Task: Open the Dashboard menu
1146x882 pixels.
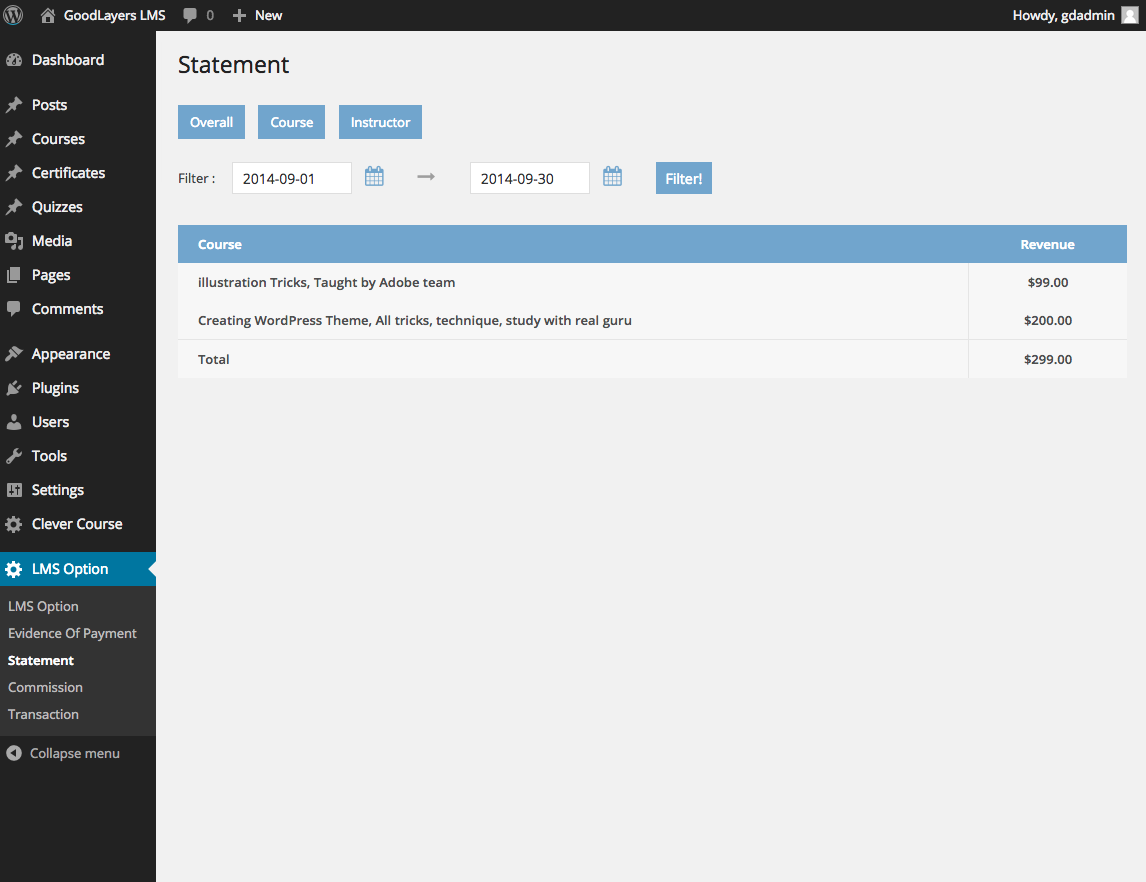Action: point(77,60)
